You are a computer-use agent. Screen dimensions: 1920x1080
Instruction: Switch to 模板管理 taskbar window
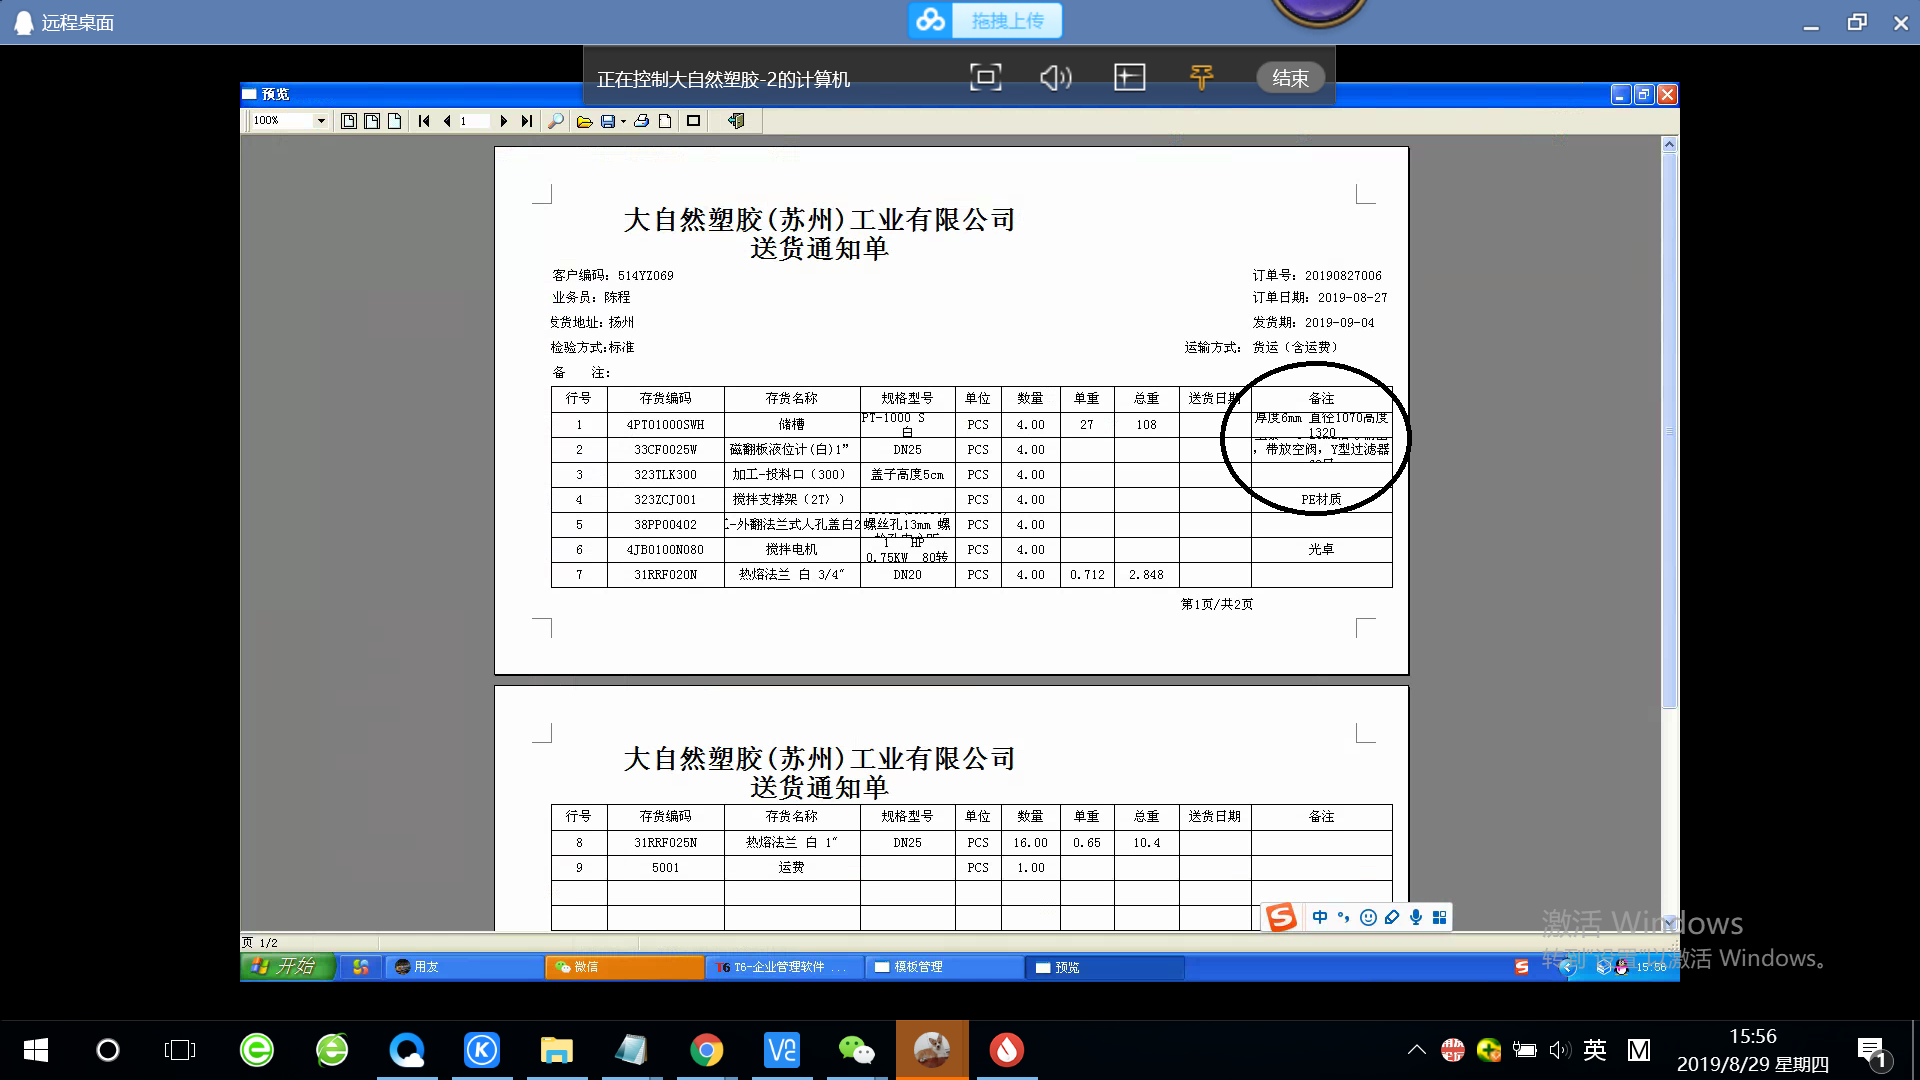pyautogui.click(x=944, y=967)
